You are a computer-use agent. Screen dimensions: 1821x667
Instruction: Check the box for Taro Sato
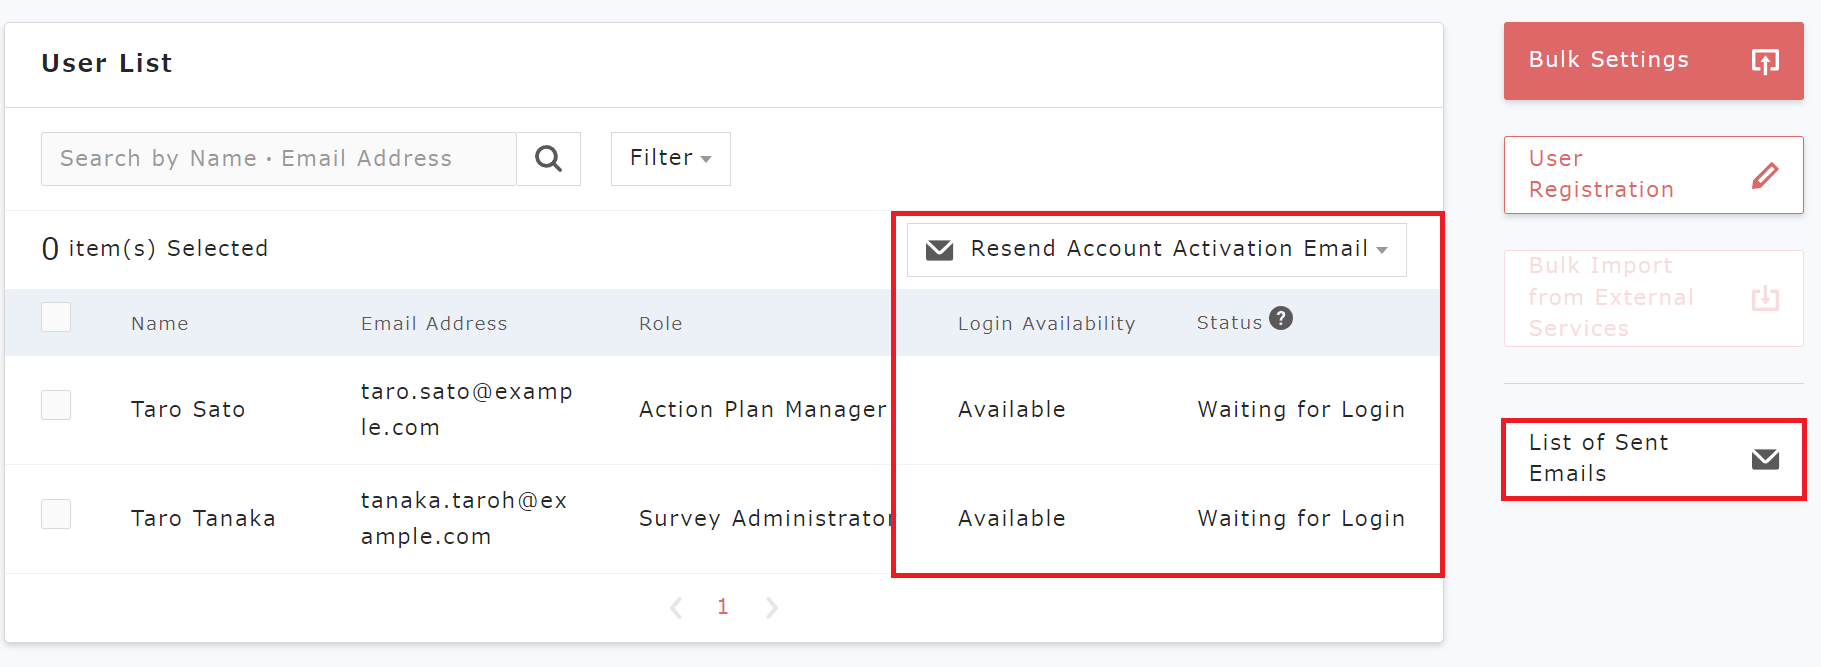(56, 405)
